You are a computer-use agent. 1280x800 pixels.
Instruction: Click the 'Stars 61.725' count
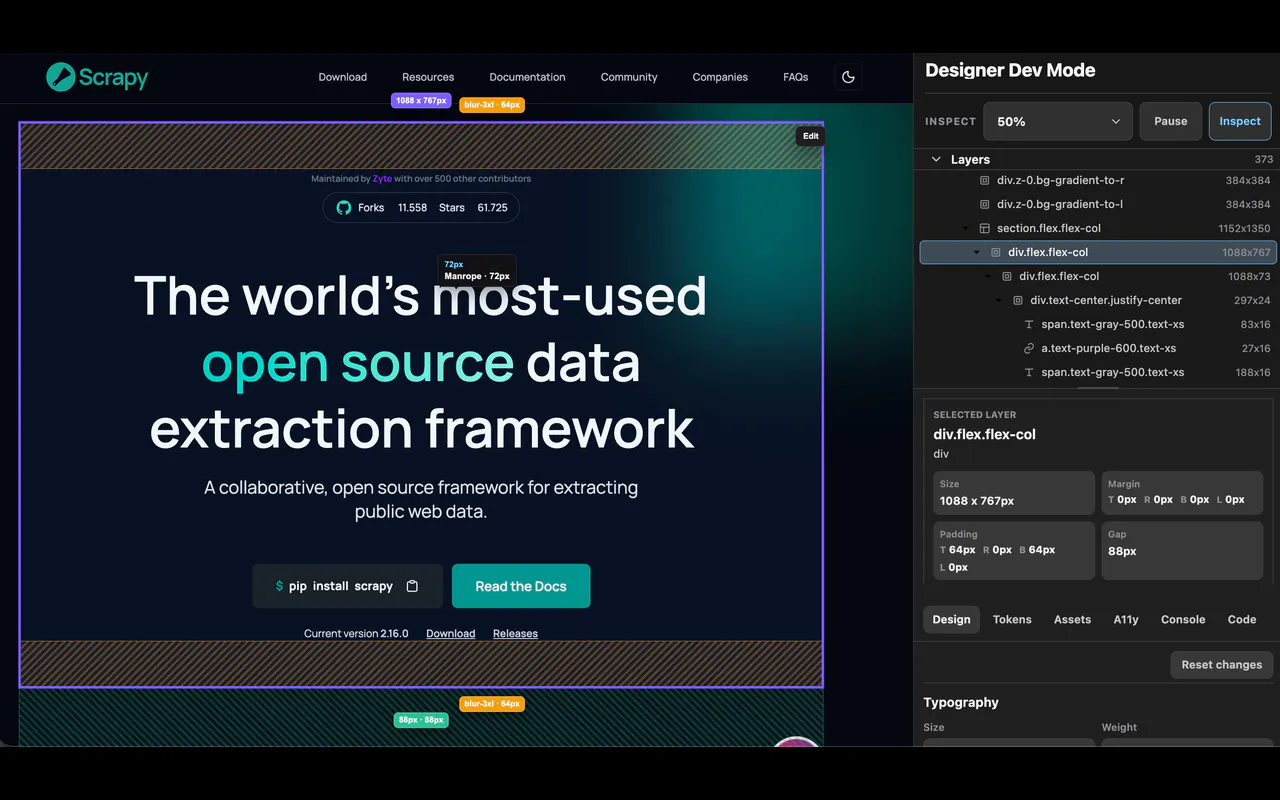(x=473, y=208)
